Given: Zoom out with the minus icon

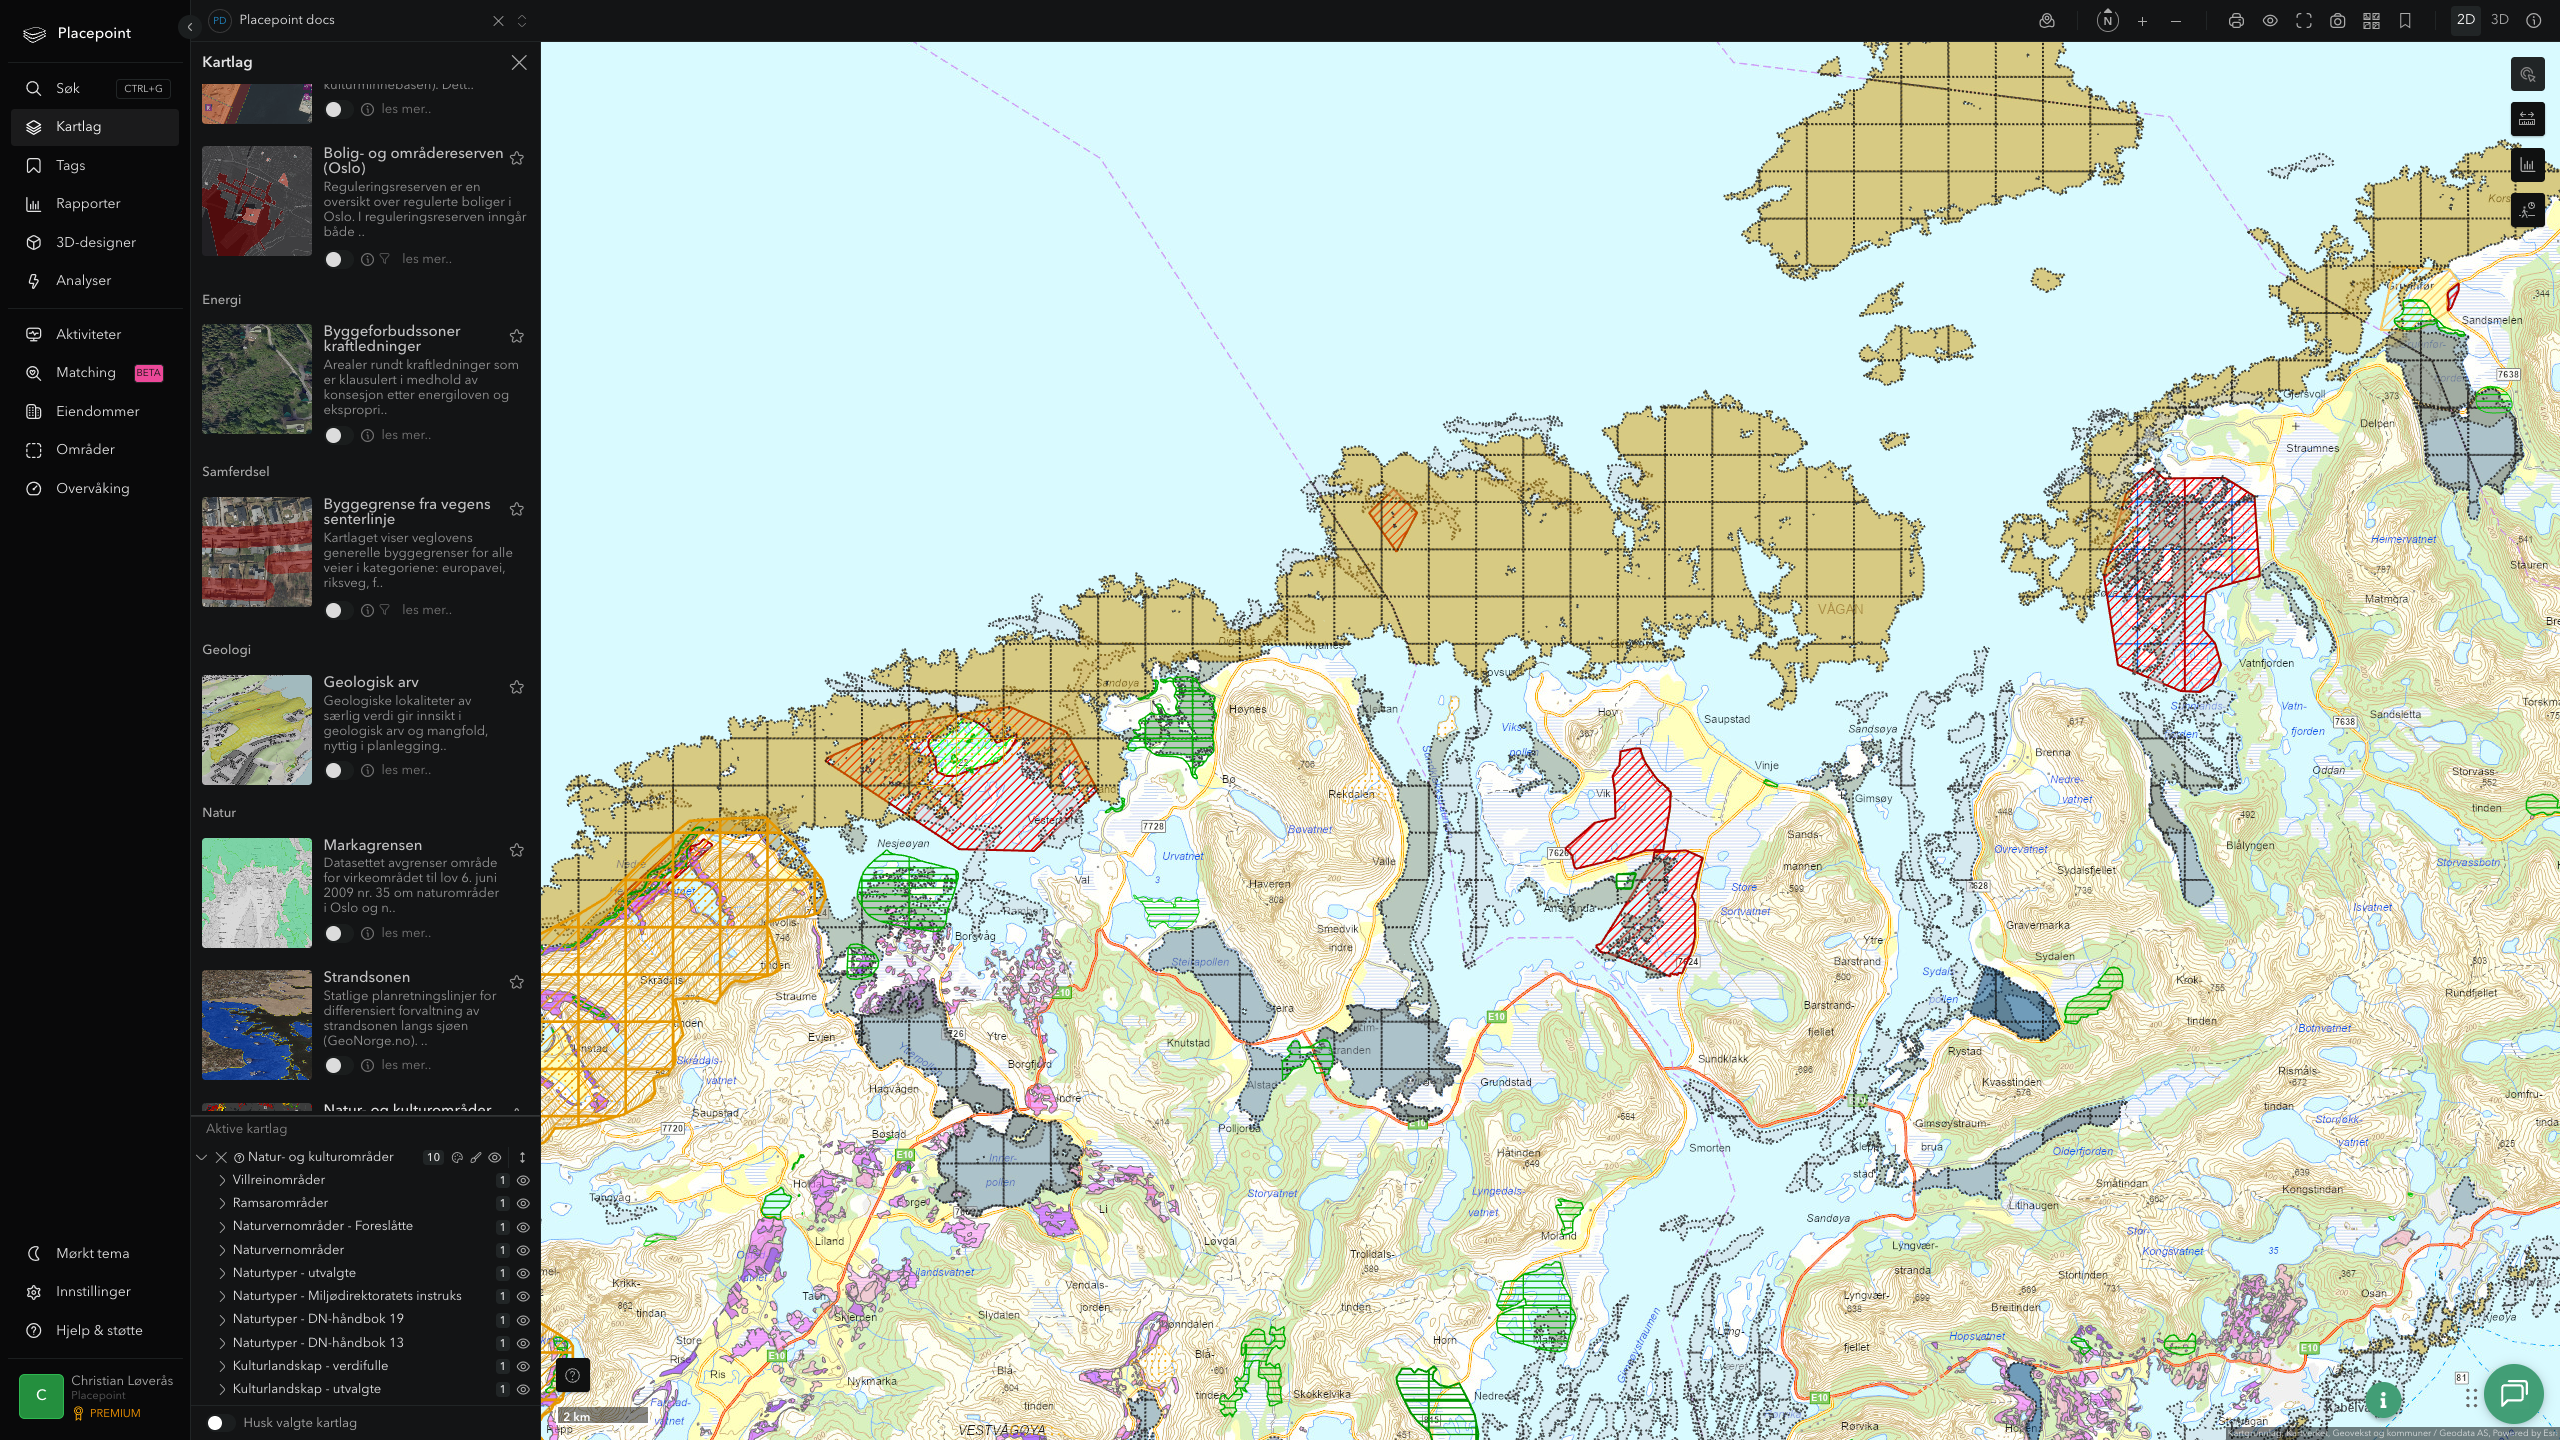Looking at the screenshot, I should coord(2176,21).
